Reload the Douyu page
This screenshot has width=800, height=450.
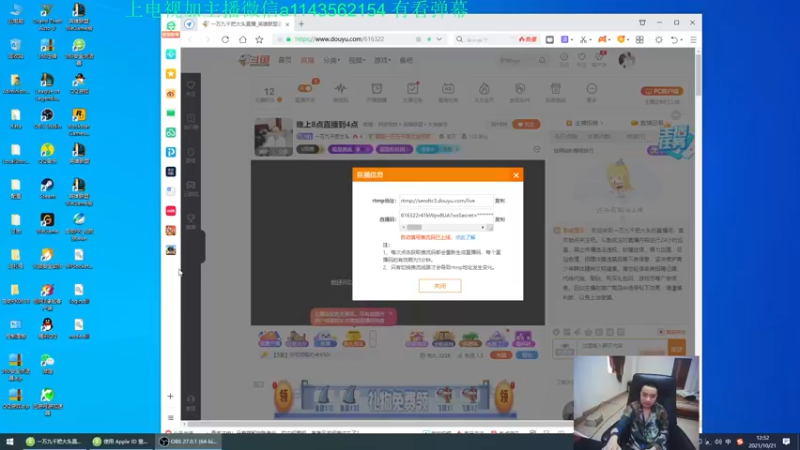click(225, 39)
